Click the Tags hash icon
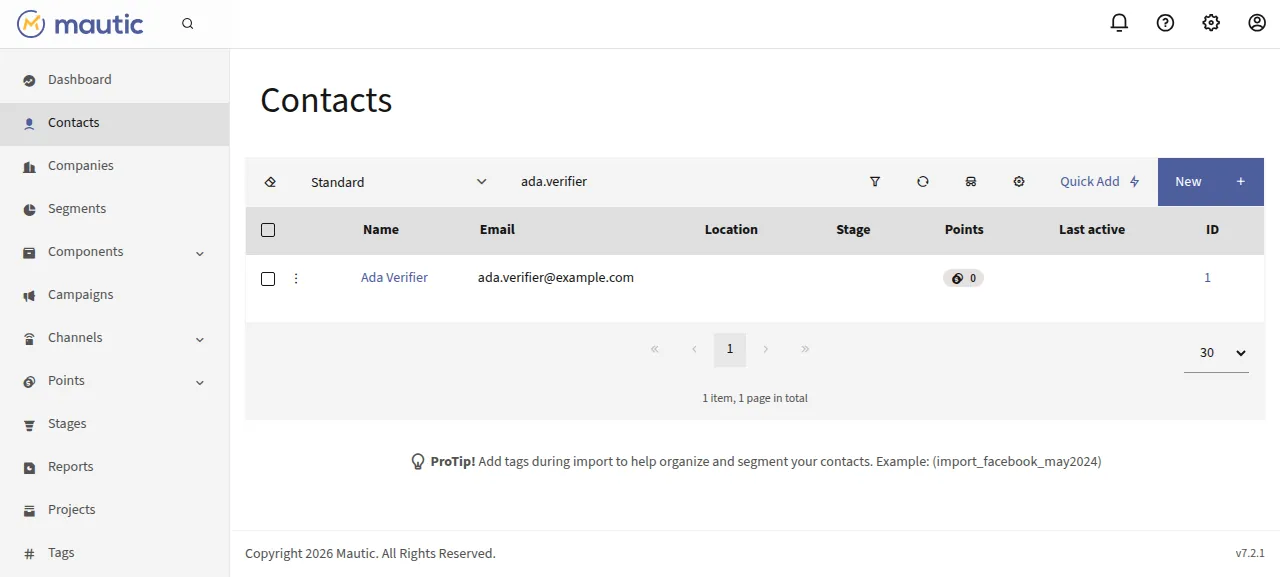Viewport: 1280px width, 577px height. pyautogui.click(x=29, y=553)
